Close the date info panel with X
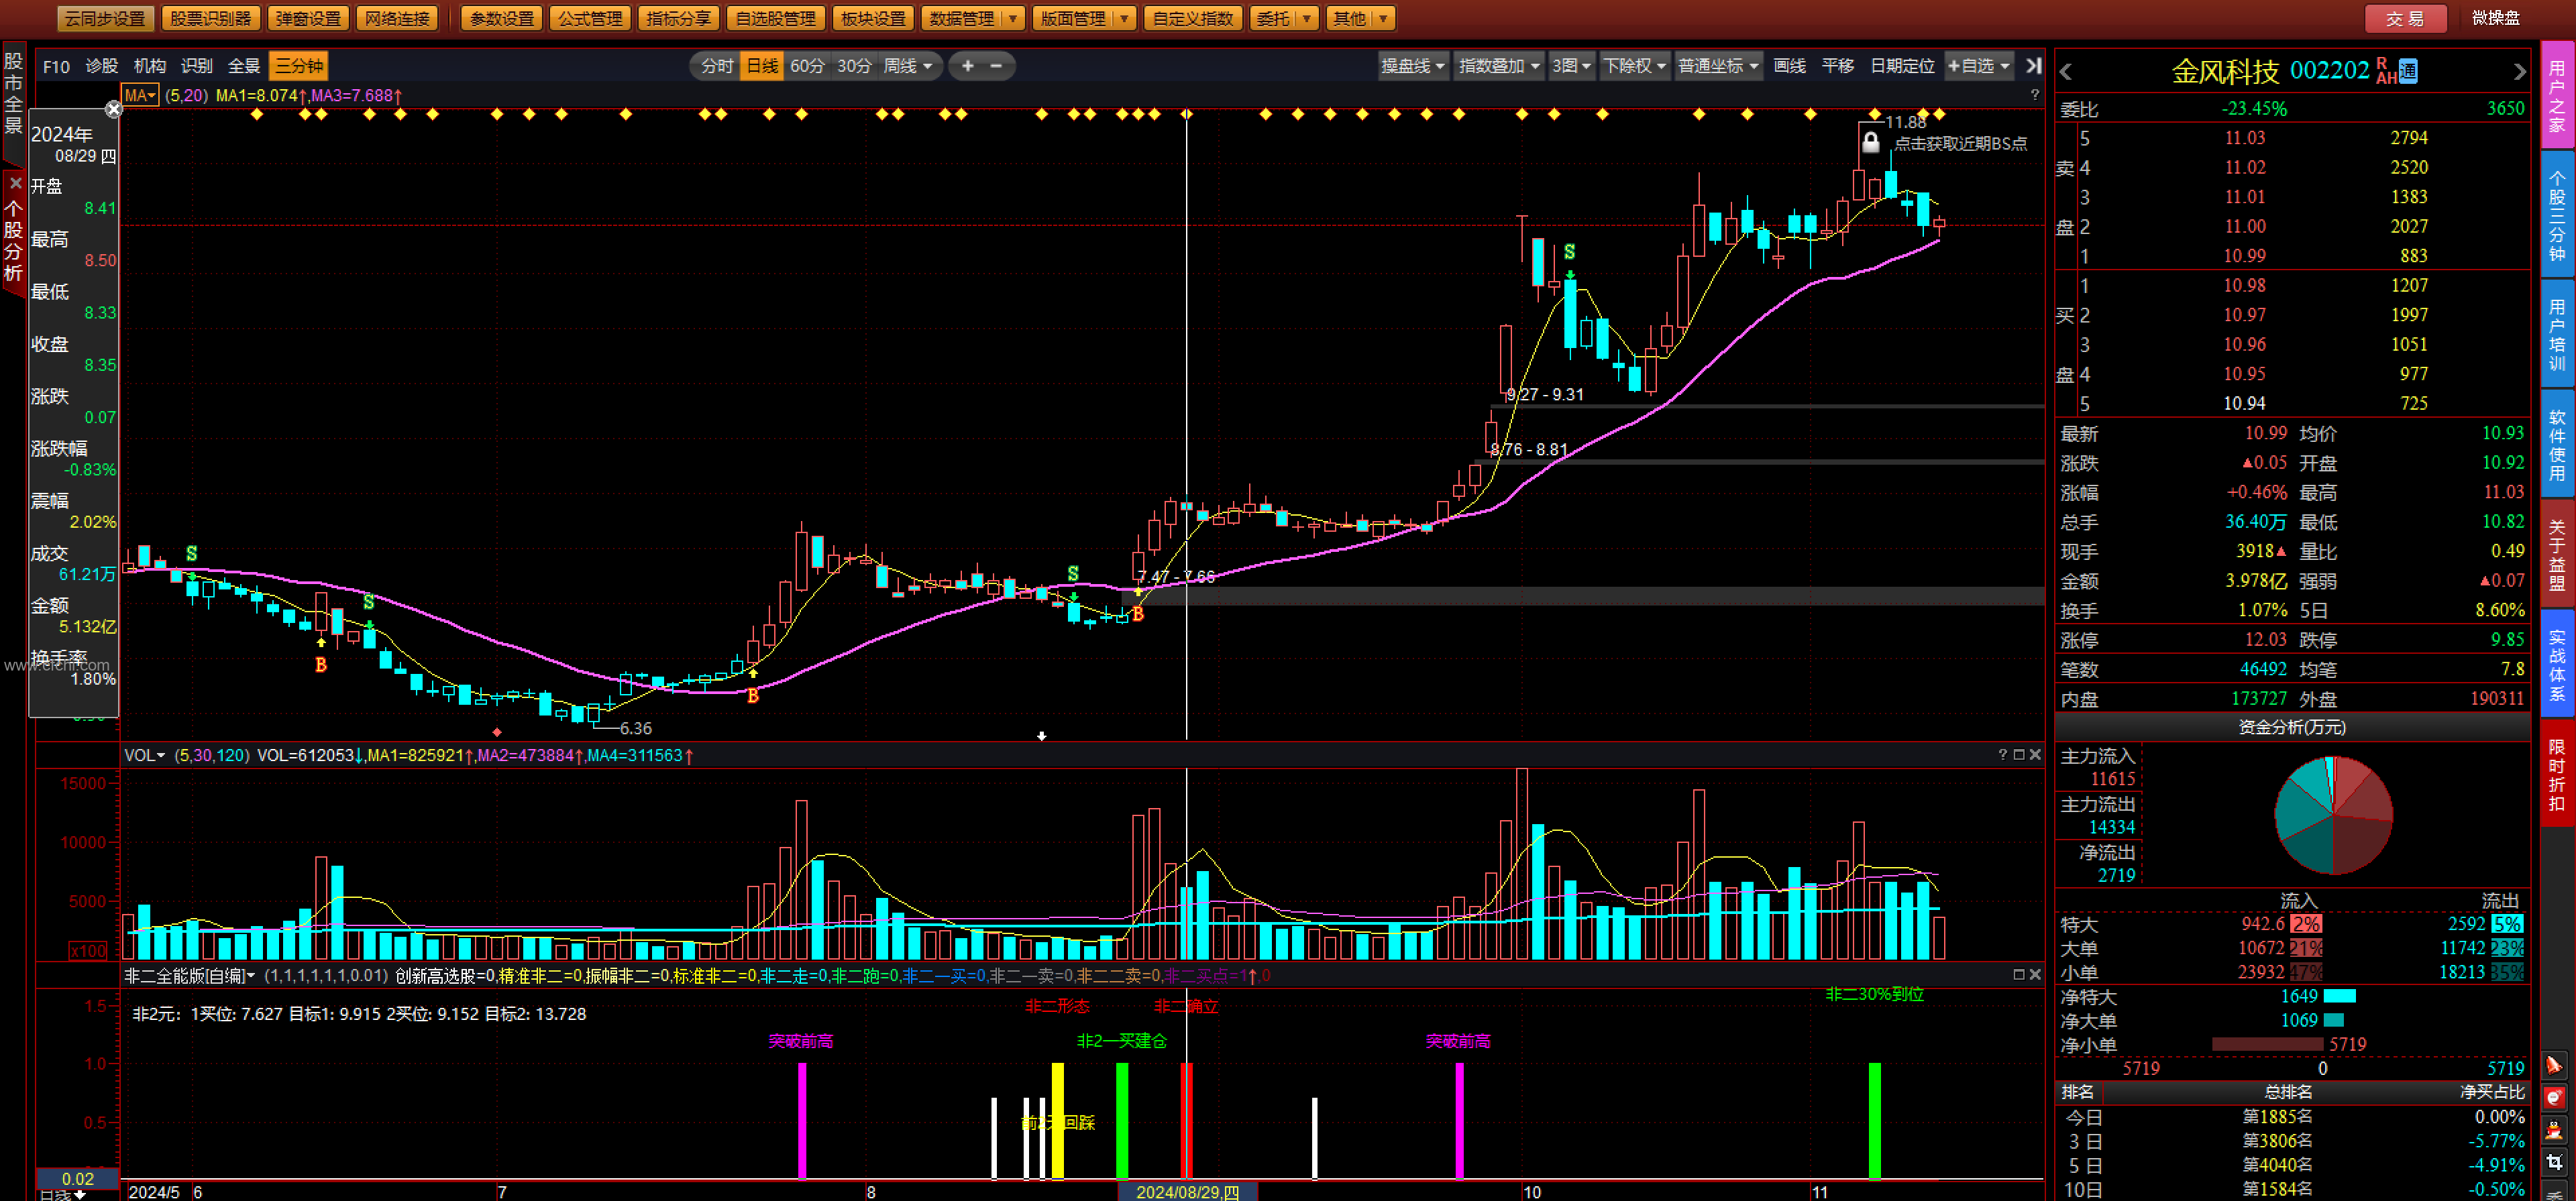Image resolution: width=2576 pixels, height=1201 pixels. click(113, 109)
